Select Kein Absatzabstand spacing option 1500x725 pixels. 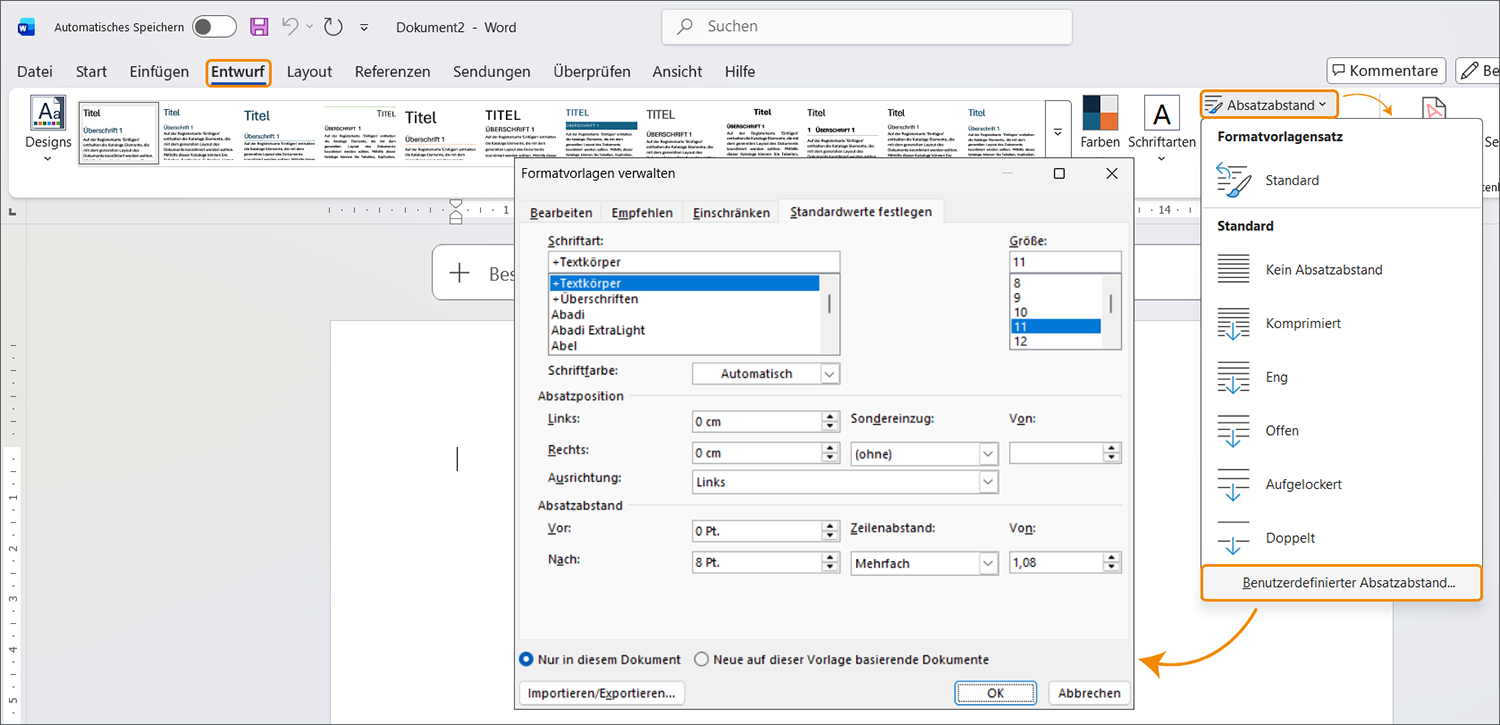(1340, 270)
